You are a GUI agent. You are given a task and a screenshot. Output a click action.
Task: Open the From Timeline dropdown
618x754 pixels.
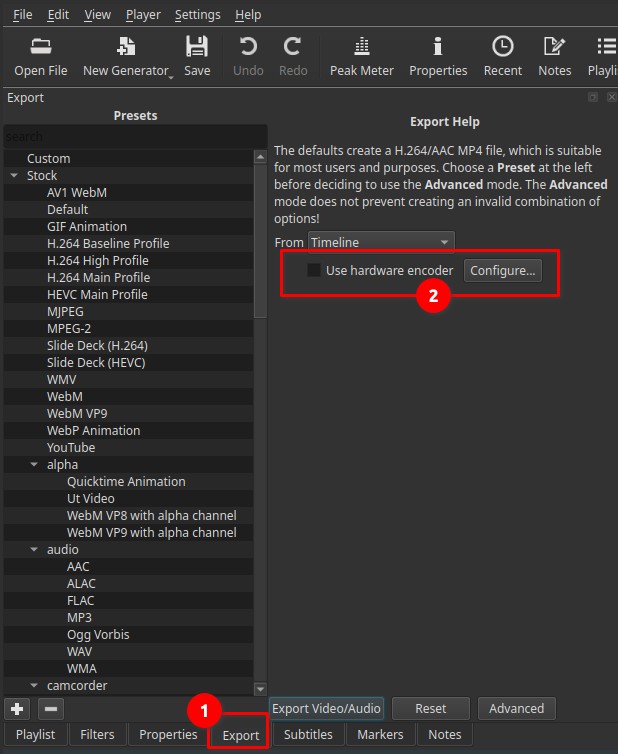[x=380, y=242]
